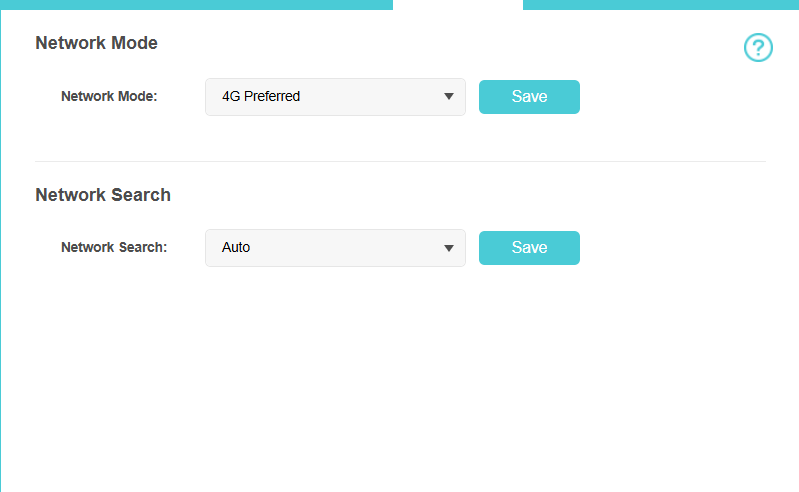The width and height of the screenshot is (799, 492).
Task: Open the Network Mode combo box
Action: 335,97
